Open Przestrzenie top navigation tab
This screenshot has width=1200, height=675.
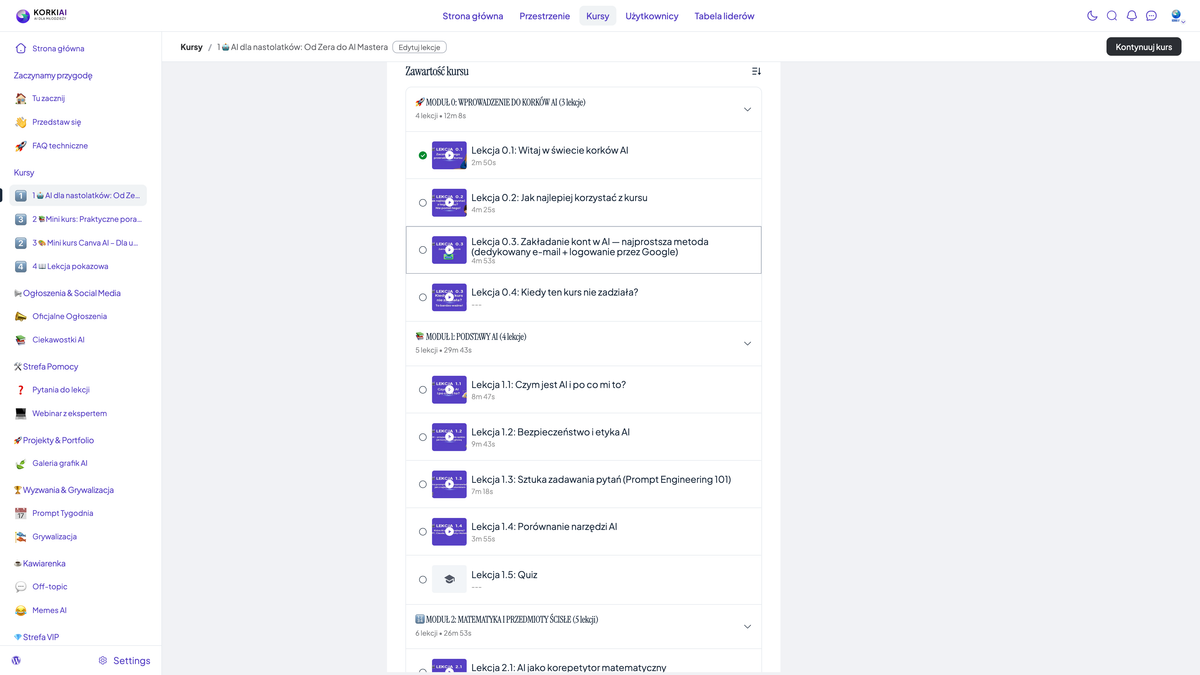point(545,16)
